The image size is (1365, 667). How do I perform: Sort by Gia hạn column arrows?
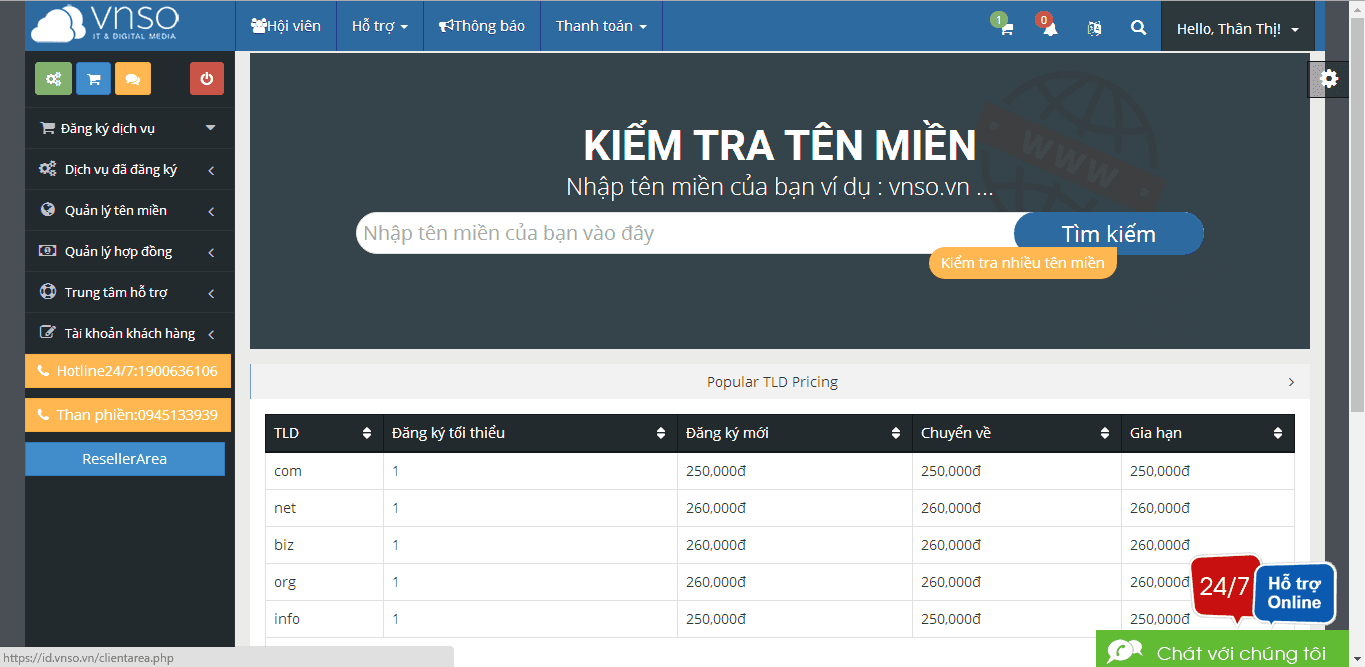pyautogui.click(x=1278, y=433)
